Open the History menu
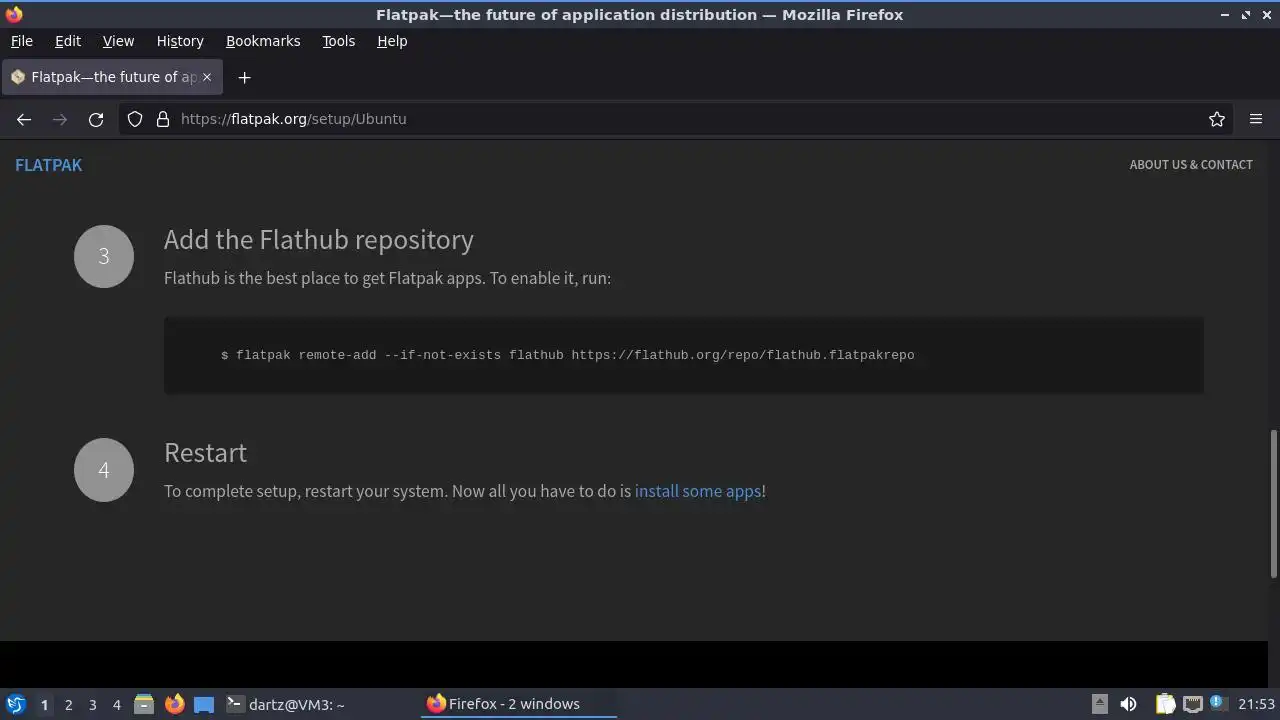The width and height of the screenshot is (1280, 720). point(180,41)
